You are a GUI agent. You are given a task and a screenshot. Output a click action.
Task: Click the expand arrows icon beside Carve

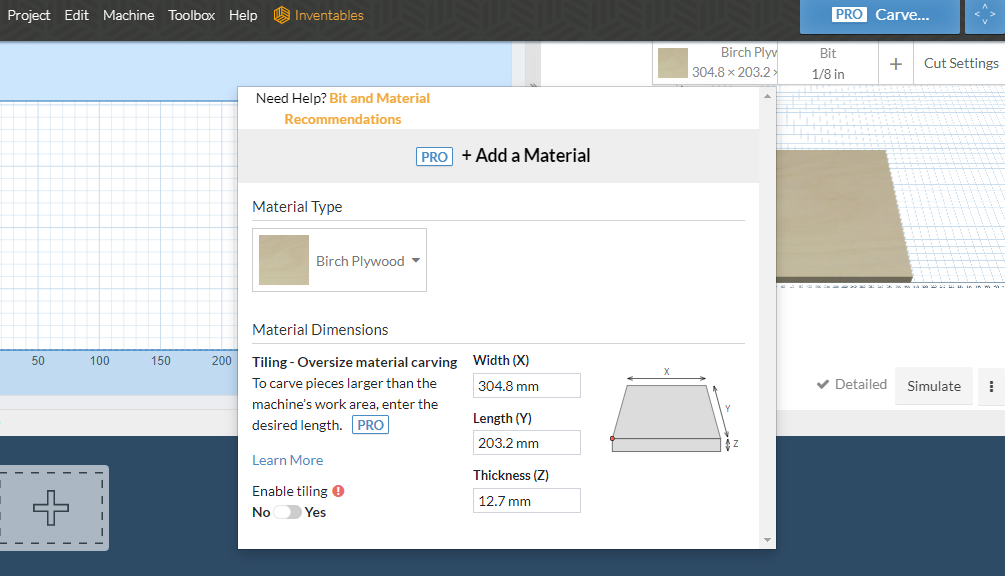[x=985, y=15]
